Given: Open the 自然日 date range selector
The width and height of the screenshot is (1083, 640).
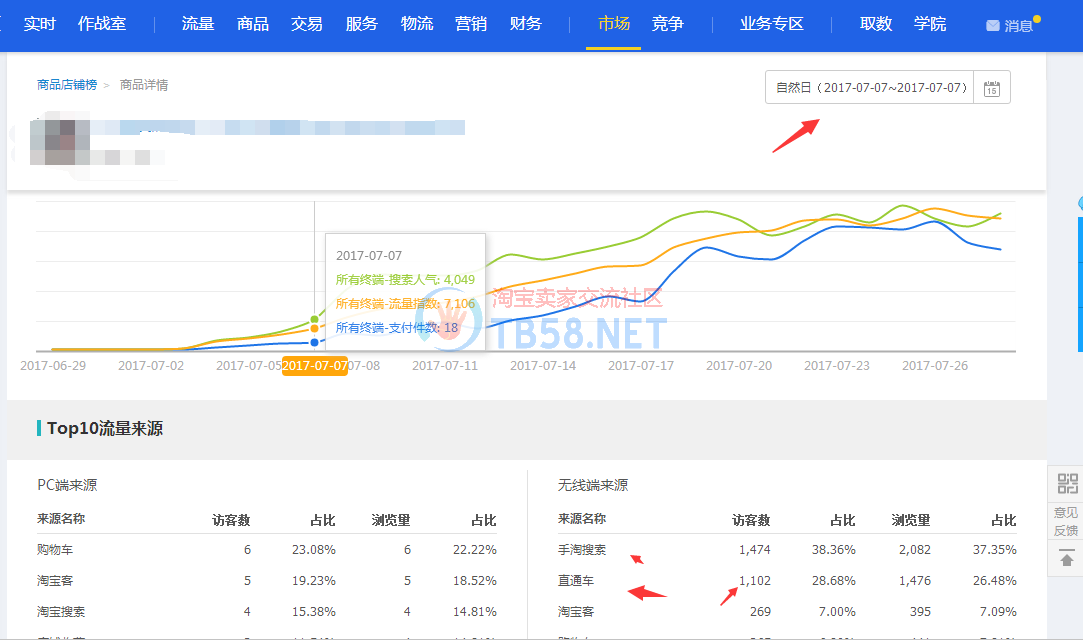Looking at the screenshot, I should point(870,88).
